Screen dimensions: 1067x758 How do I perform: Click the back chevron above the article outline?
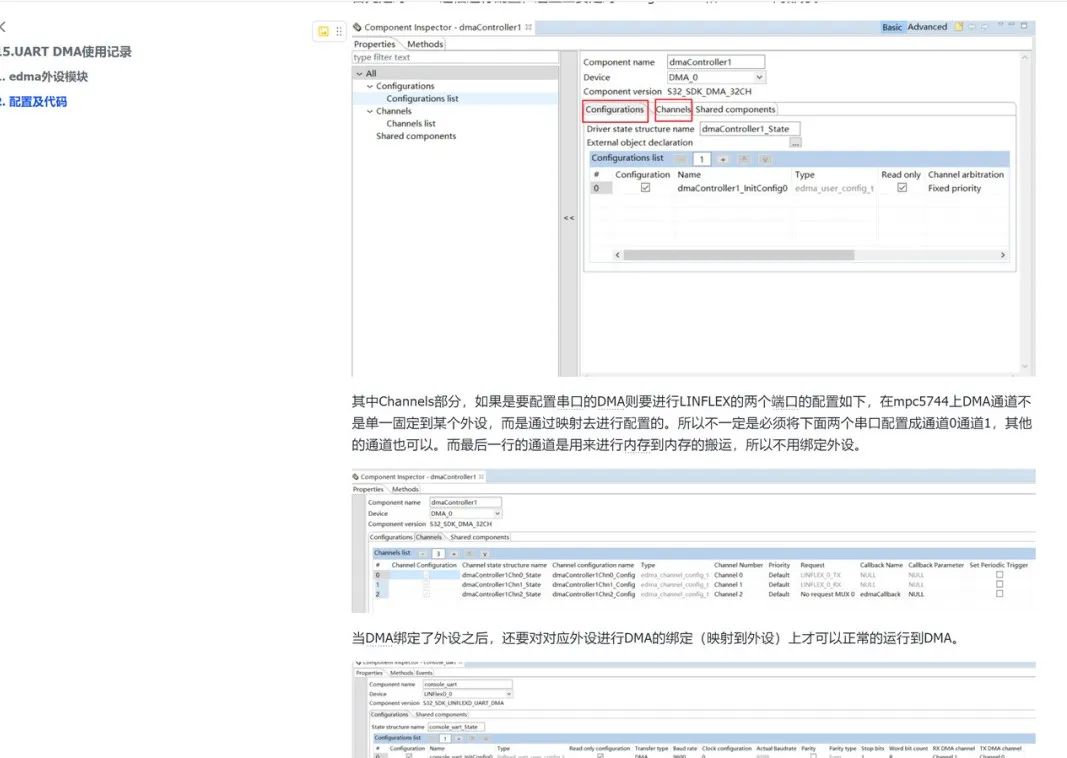pyautogui.click(x=3, y=27)
